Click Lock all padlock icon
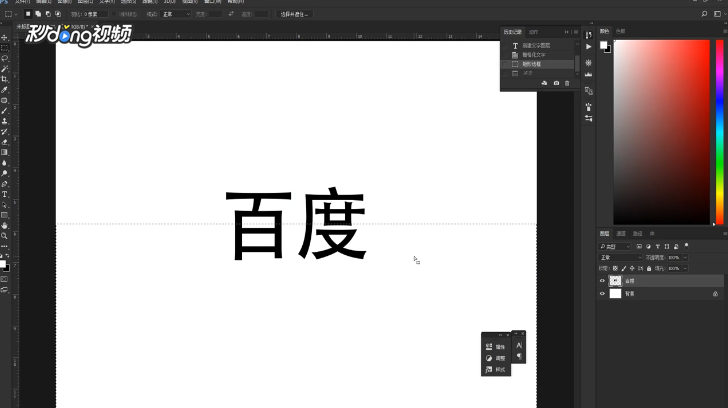728x408 pixels. click(649, 268)
